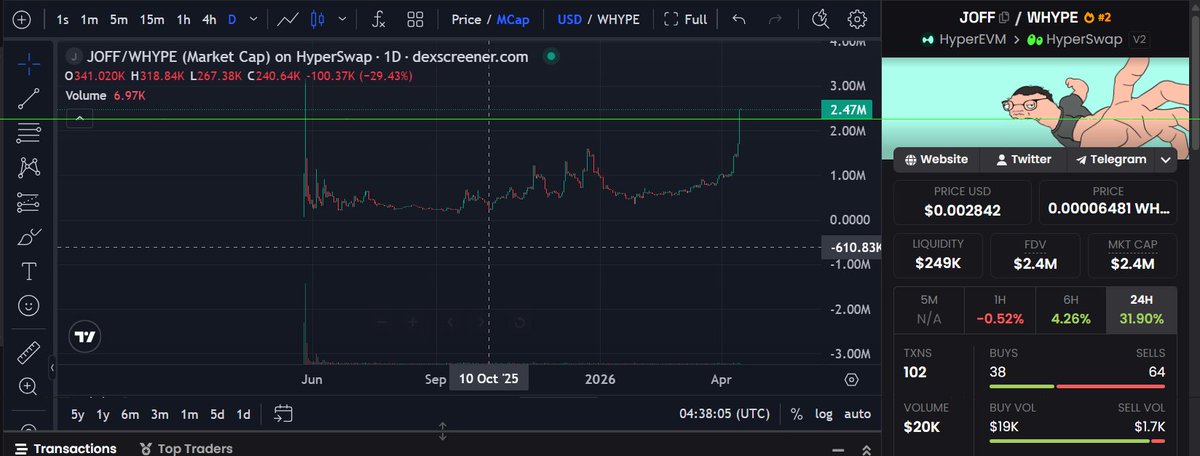Select the text annotation tool
Image resolution: width=1200 pixels, height=456 pixels.
[x=29, y=271]
